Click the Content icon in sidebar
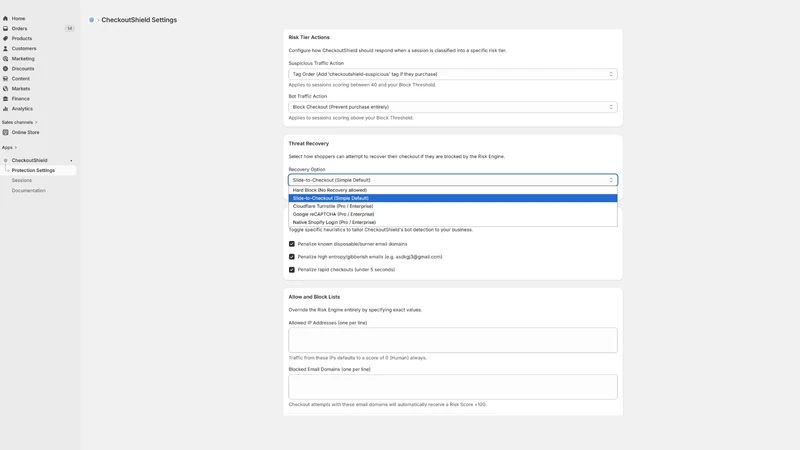Screen dimensions: 800x450 click(6, 79)
